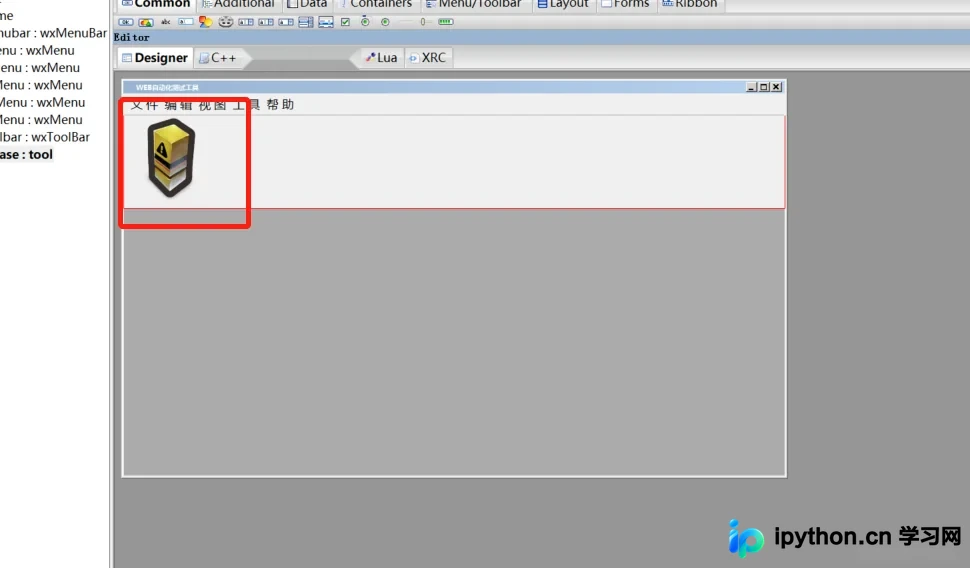Screen dimensions: 970x568
Task: Select the wxToolBar node in object tree
Action: (x=45, y=137)
